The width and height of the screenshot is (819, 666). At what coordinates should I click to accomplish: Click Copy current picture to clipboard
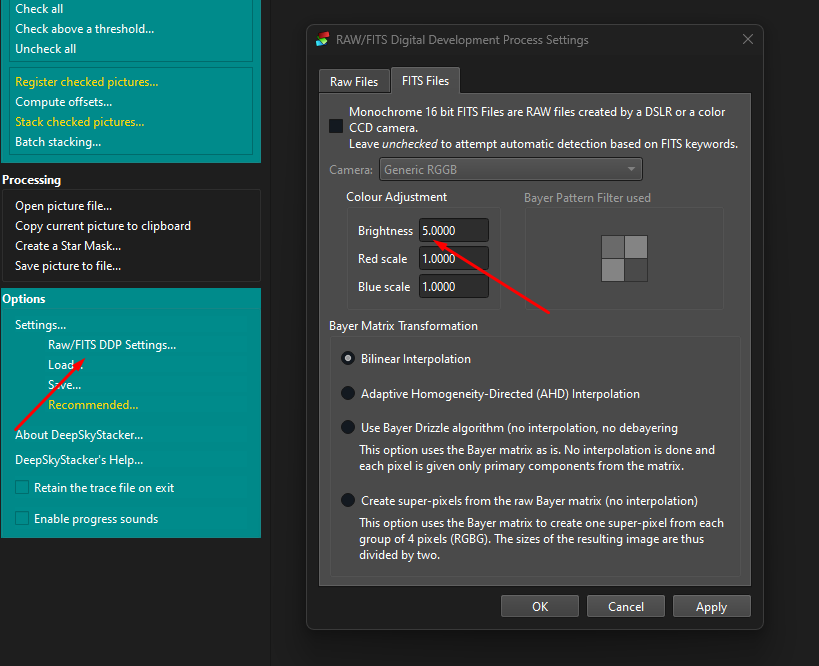pos(103,226)
